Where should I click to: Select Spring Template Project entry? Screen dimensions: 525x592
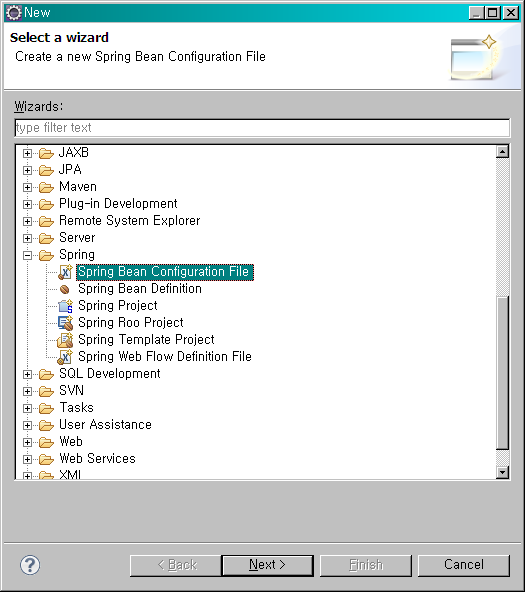pyautogui.click(x=146, y=340)
